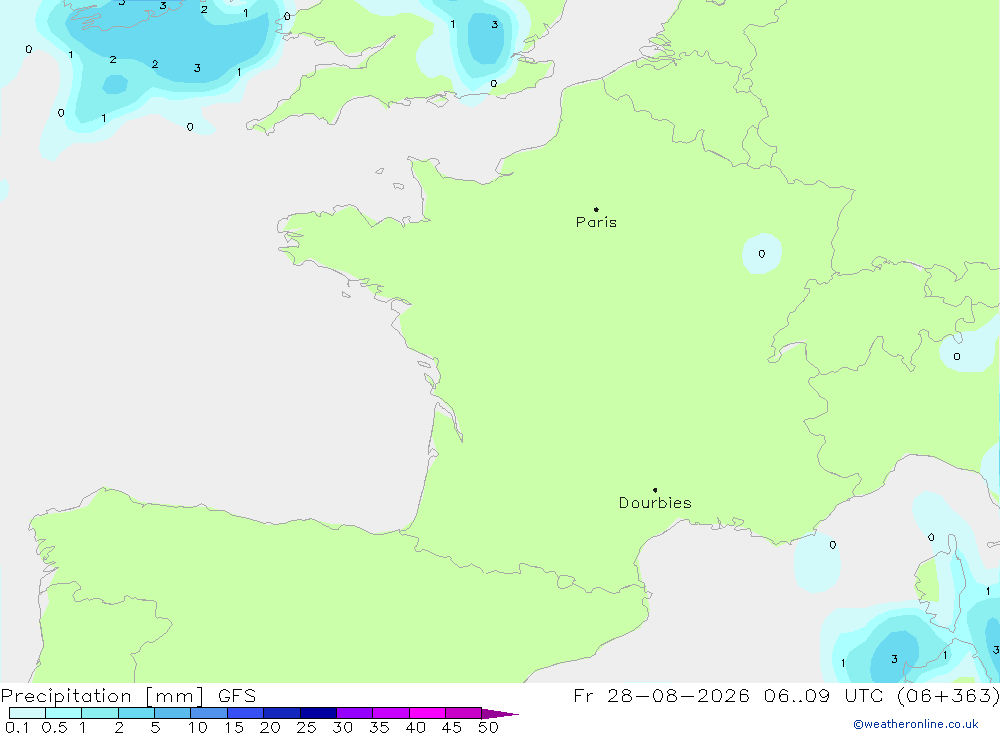Click the Paris city label
Image resolution: width=1000 pixels, height=733 pixels.
(x=596, y=222)
